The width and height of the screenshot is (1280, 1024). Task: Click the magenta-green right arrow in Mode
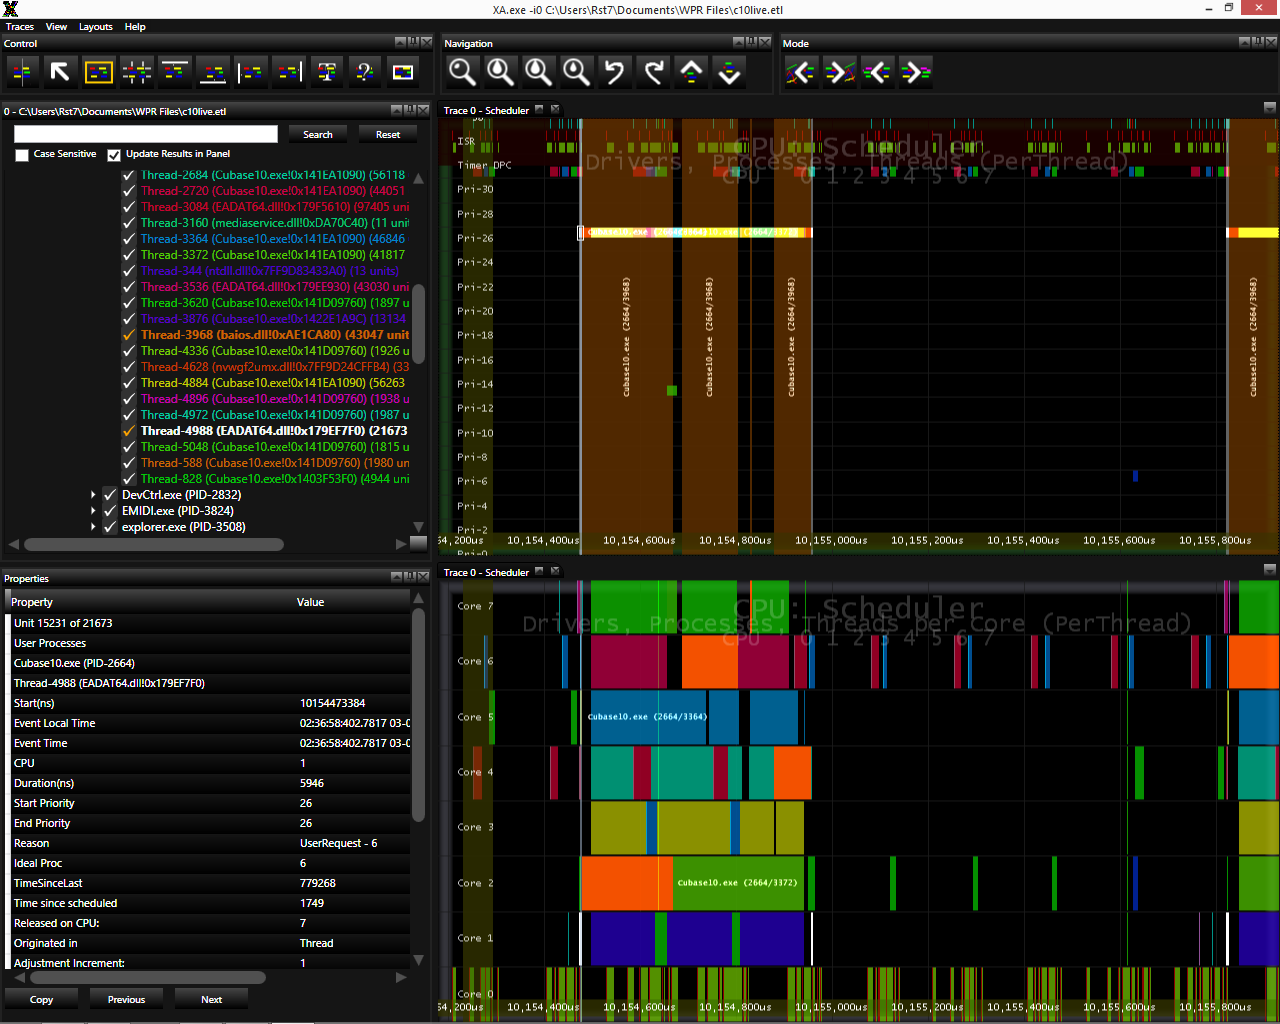click(914, 72)
